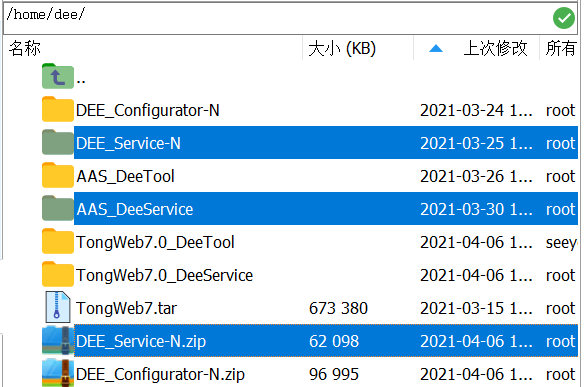This screenshot has height=387, width=584.
Task: Click into the /home/dee/ path field
Action: click(x=277, y=18)
